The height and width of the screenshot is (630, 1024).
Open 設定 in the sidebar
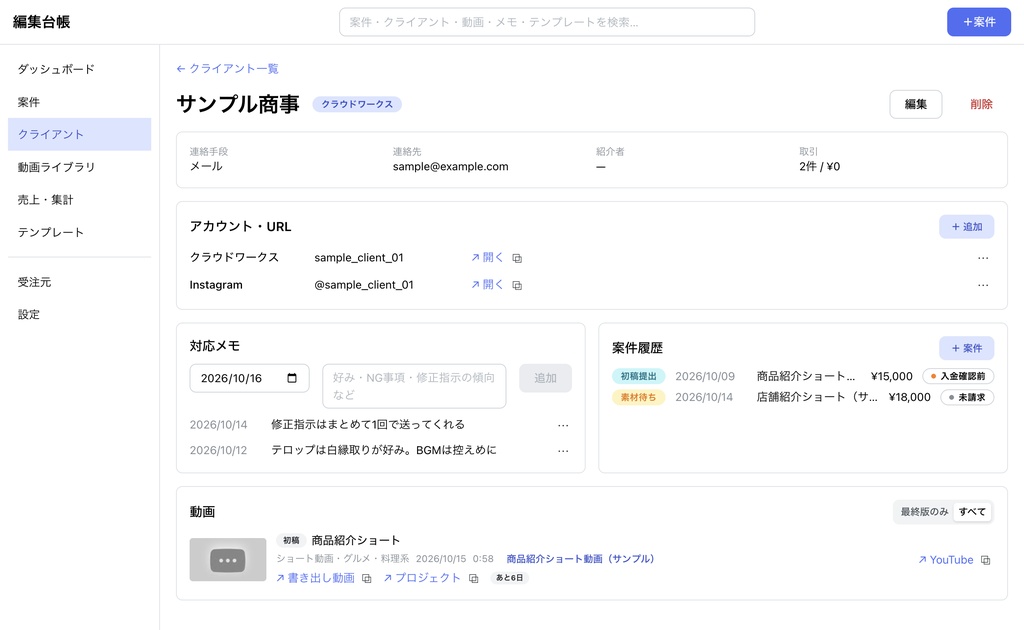tap(80, 315)
